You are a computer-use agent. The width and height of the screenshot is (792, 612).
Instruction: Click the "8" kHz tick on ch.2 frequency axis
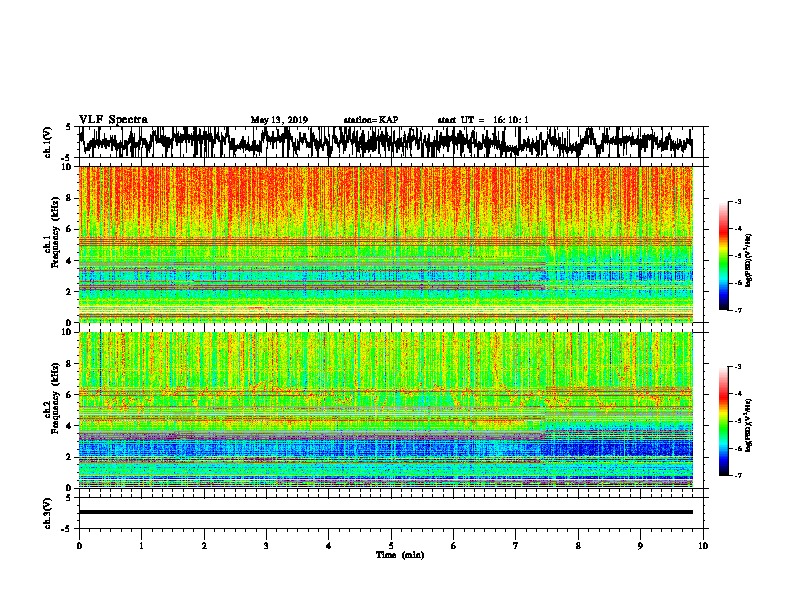[69, 364]
